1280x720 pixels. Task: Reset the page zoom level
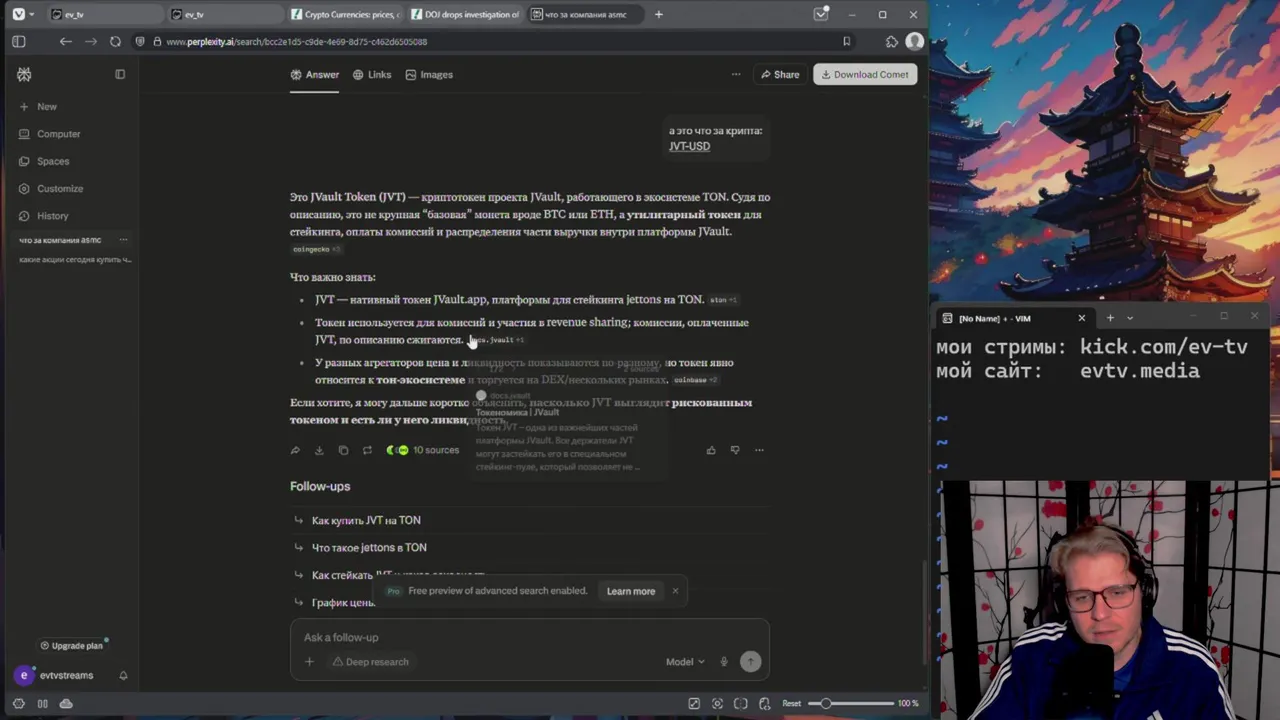pyautogui.click(x=791, y=703)
